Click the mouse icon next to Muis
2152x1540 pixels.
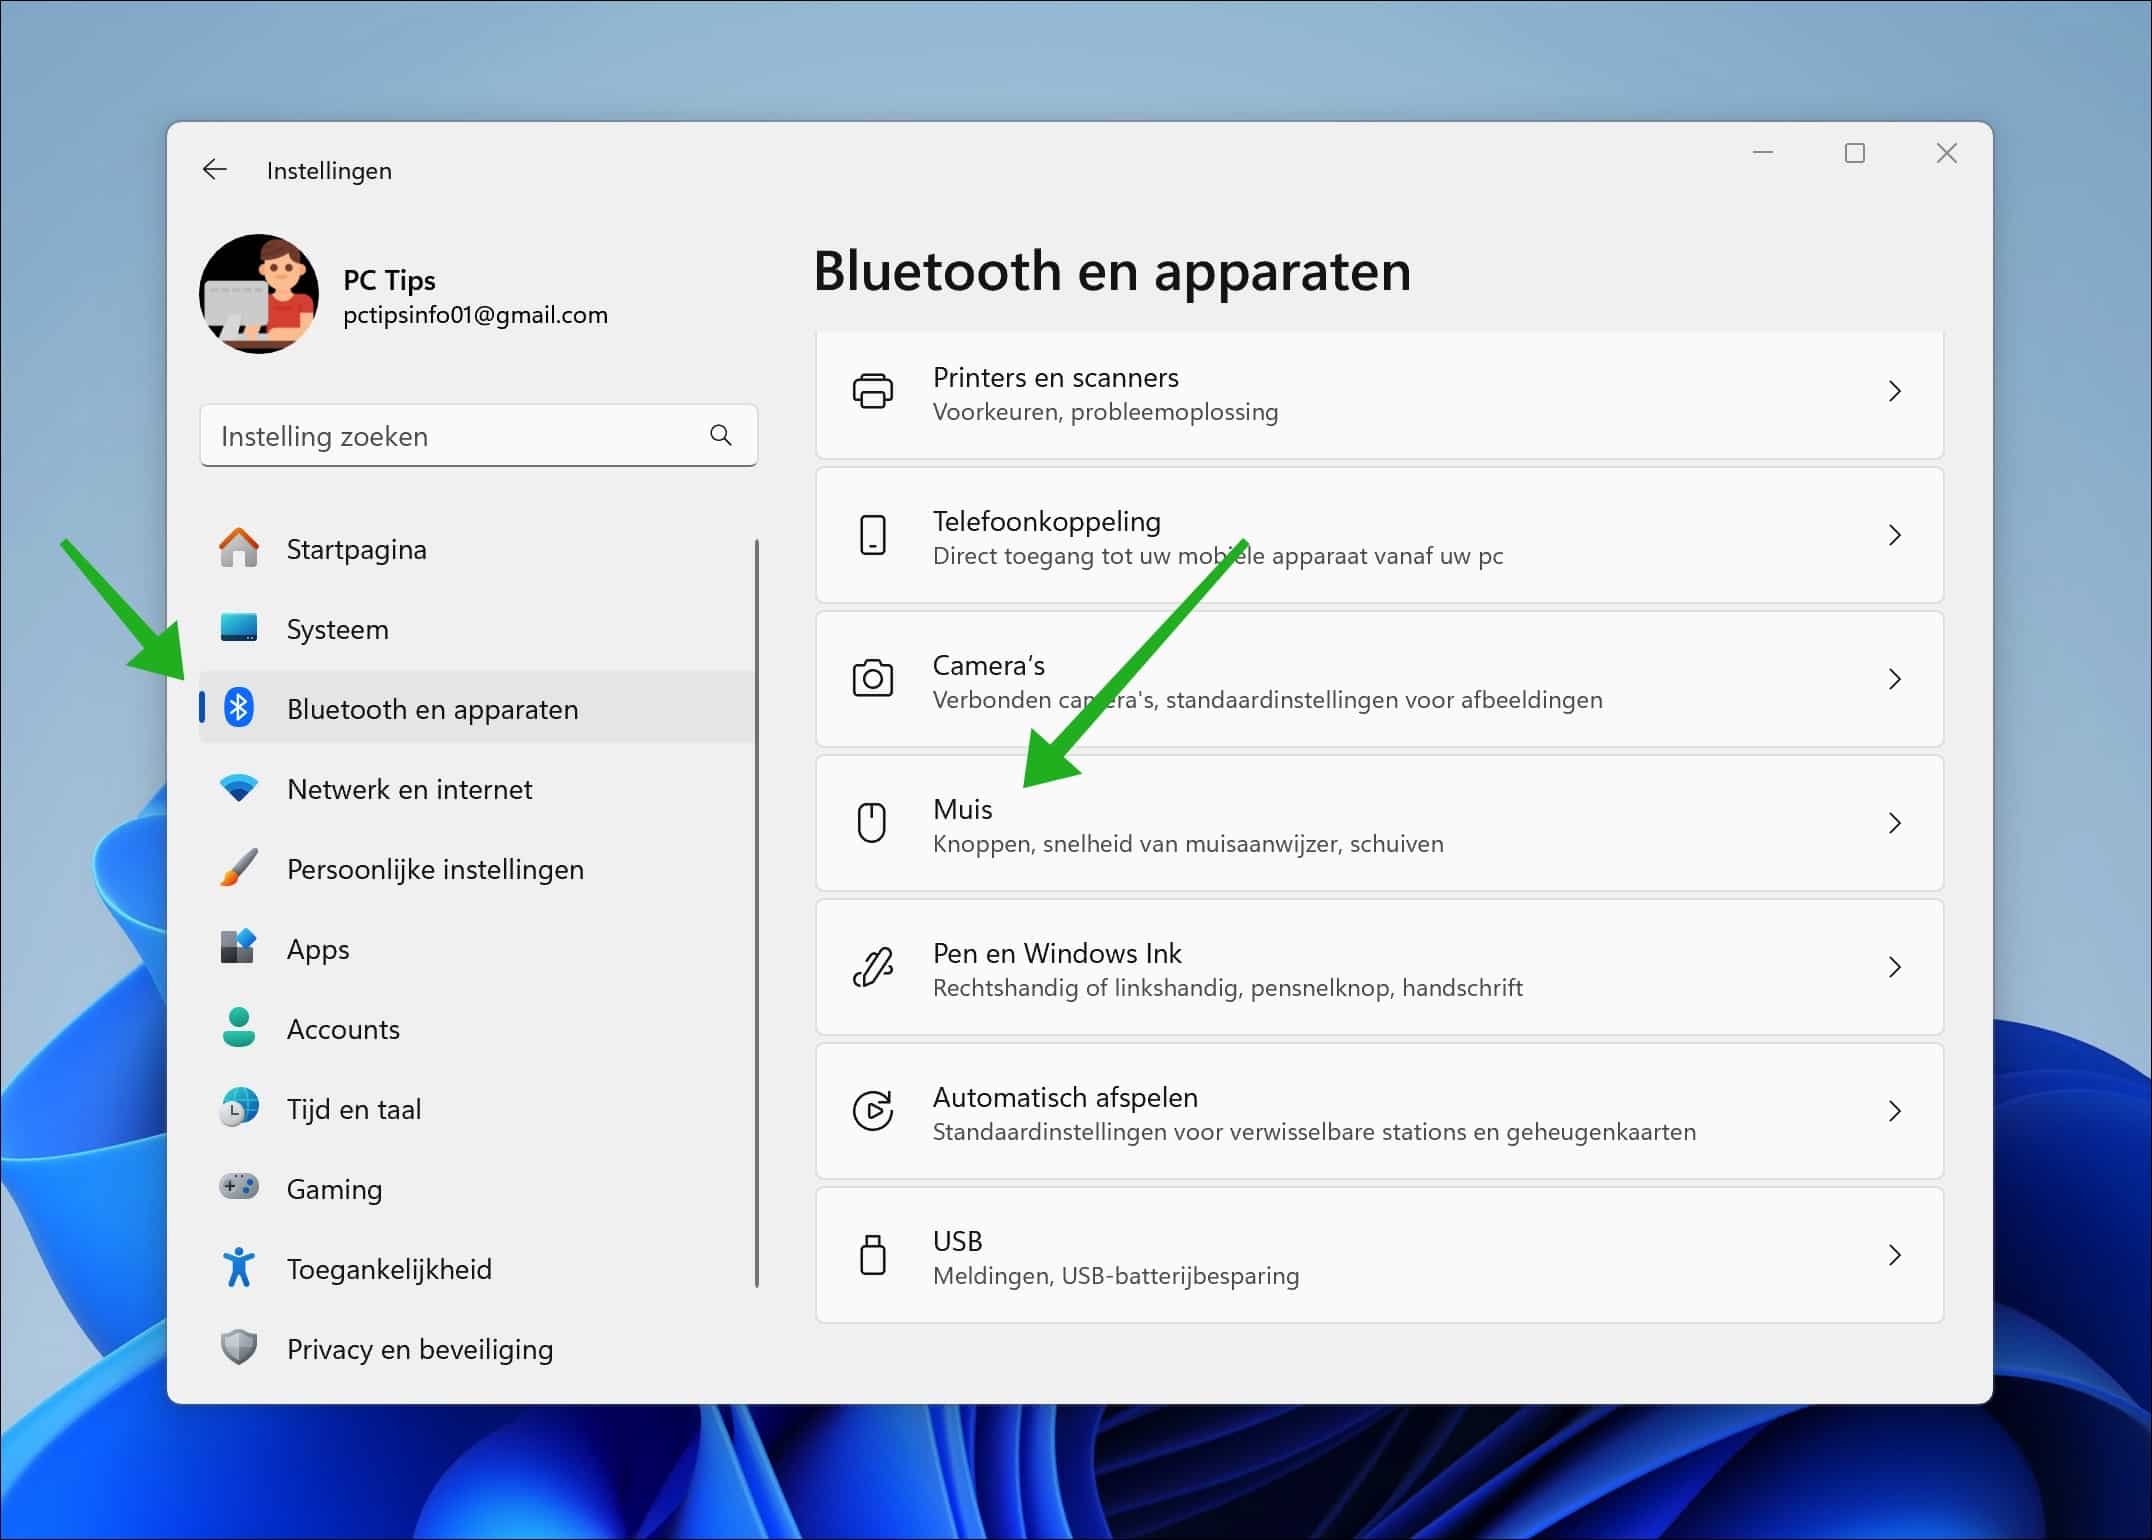(x=874, y=823)
